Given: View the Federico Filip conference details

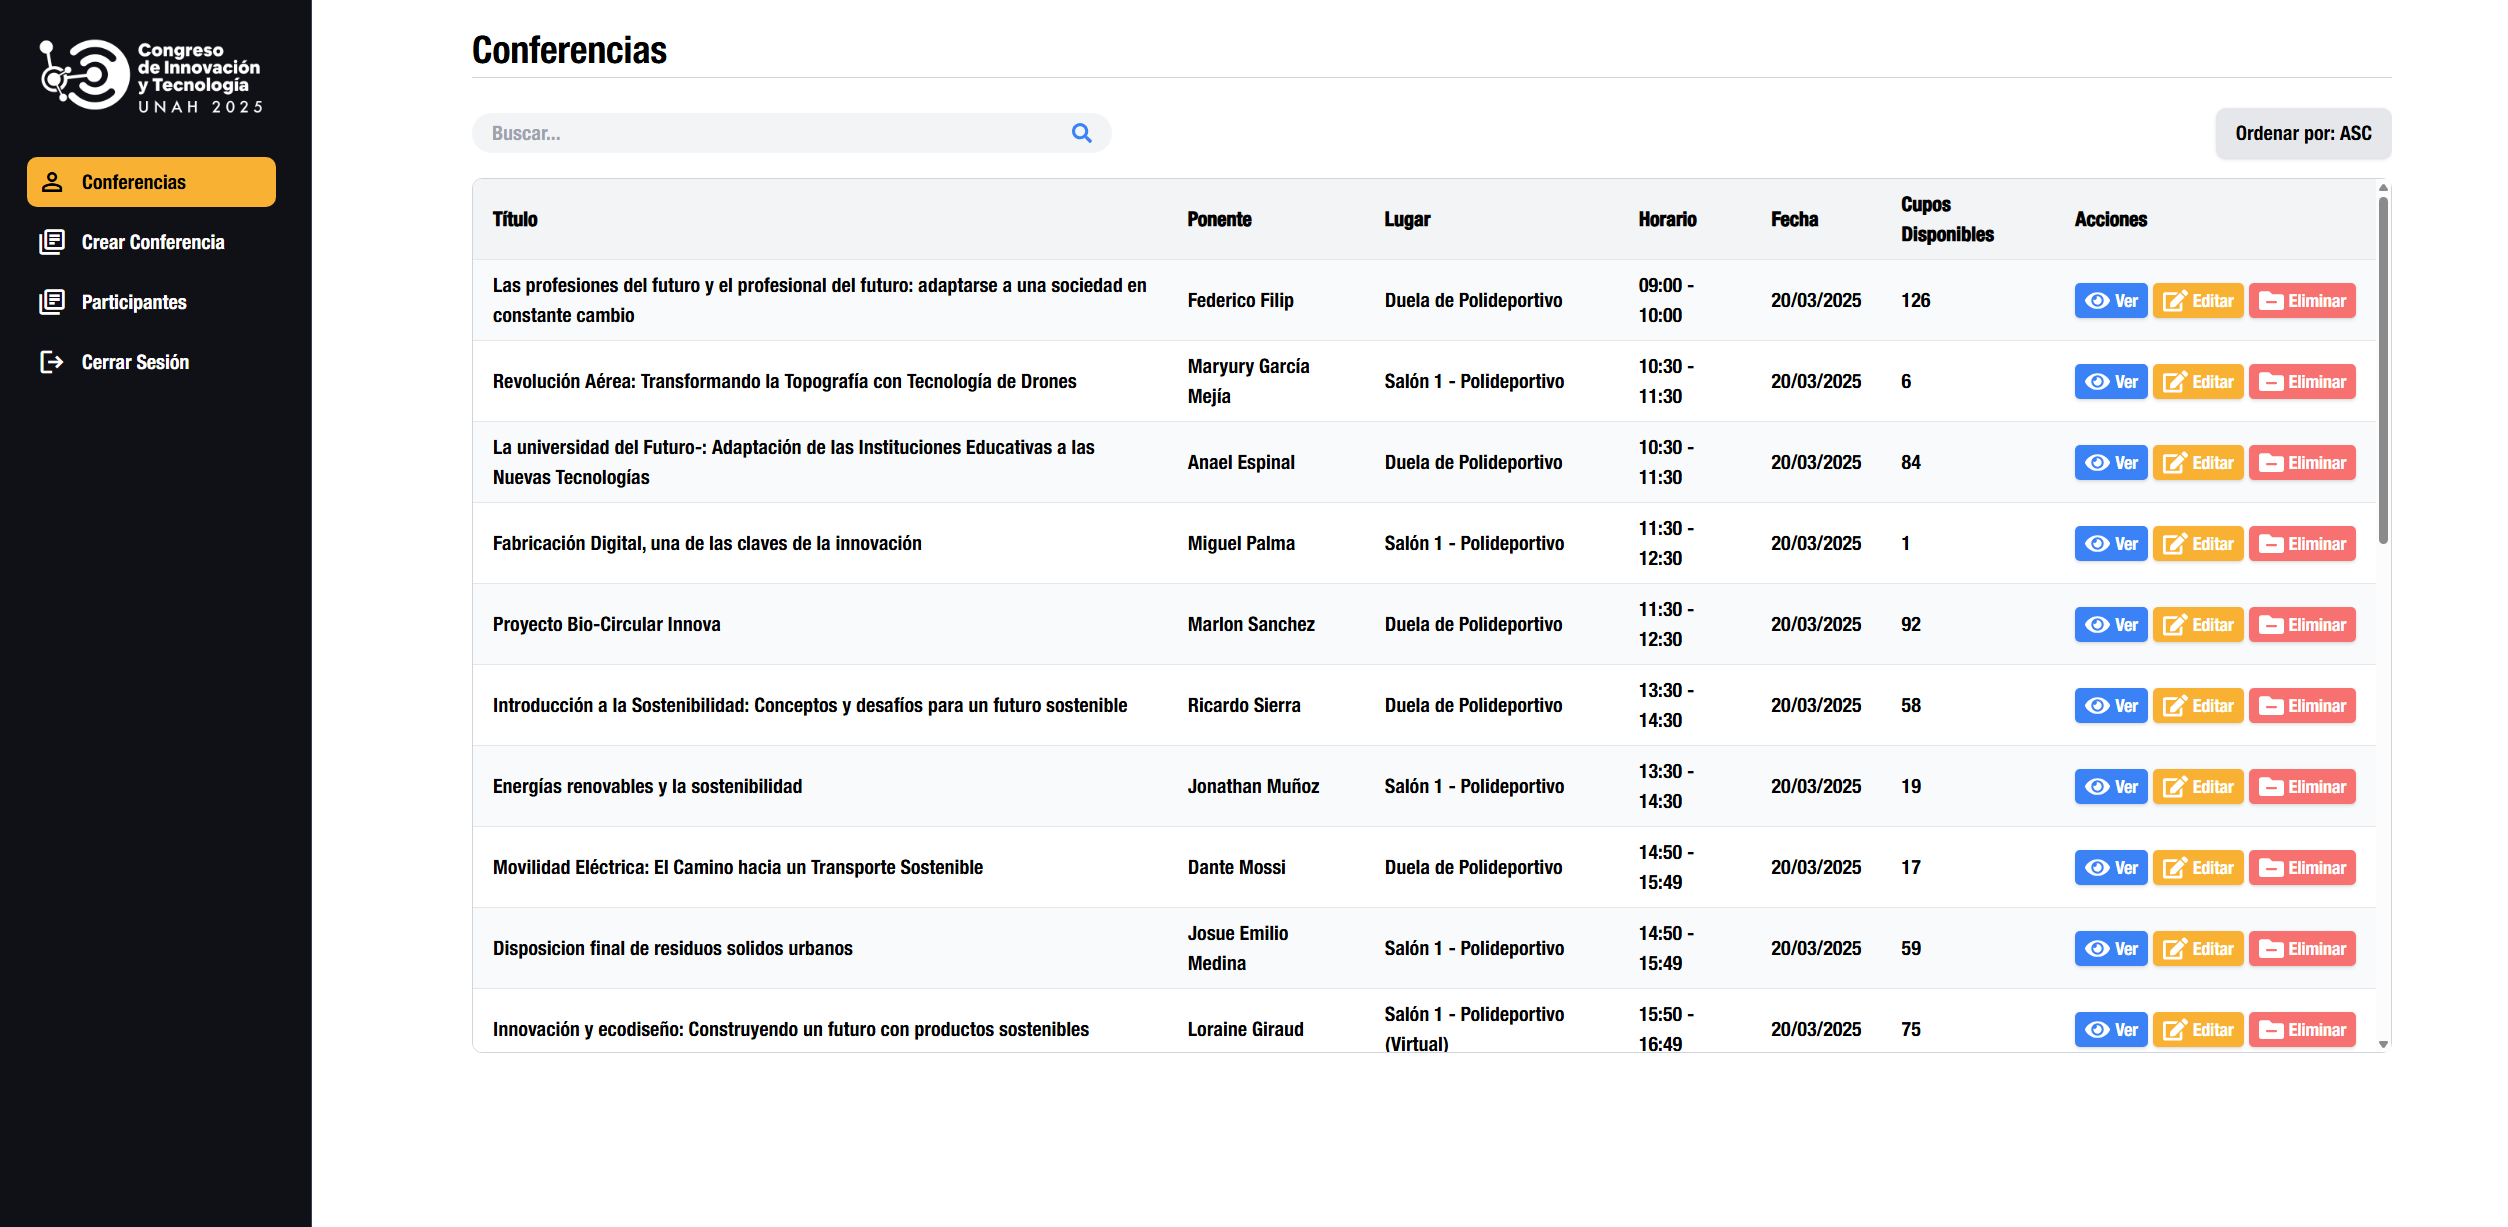Looking at the screenshot, I should (x=2110, y=301).
